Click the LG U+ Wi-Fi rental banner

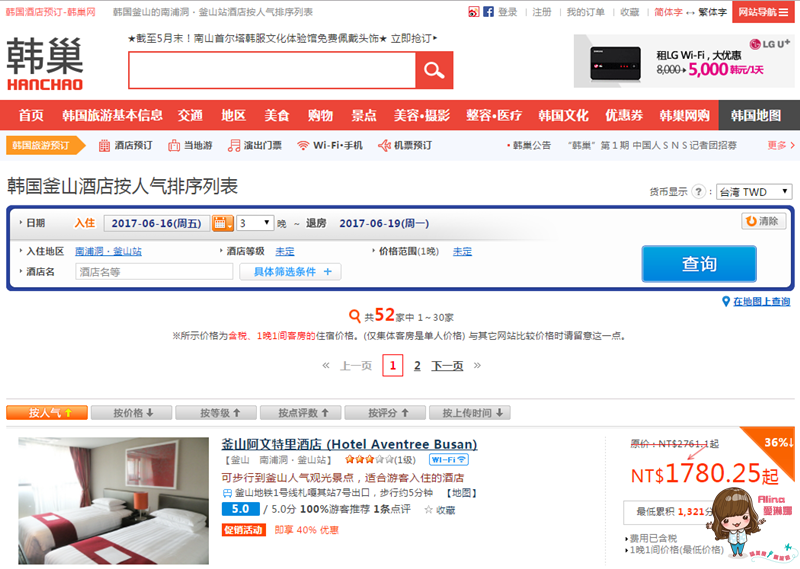(x=684, y=61)
